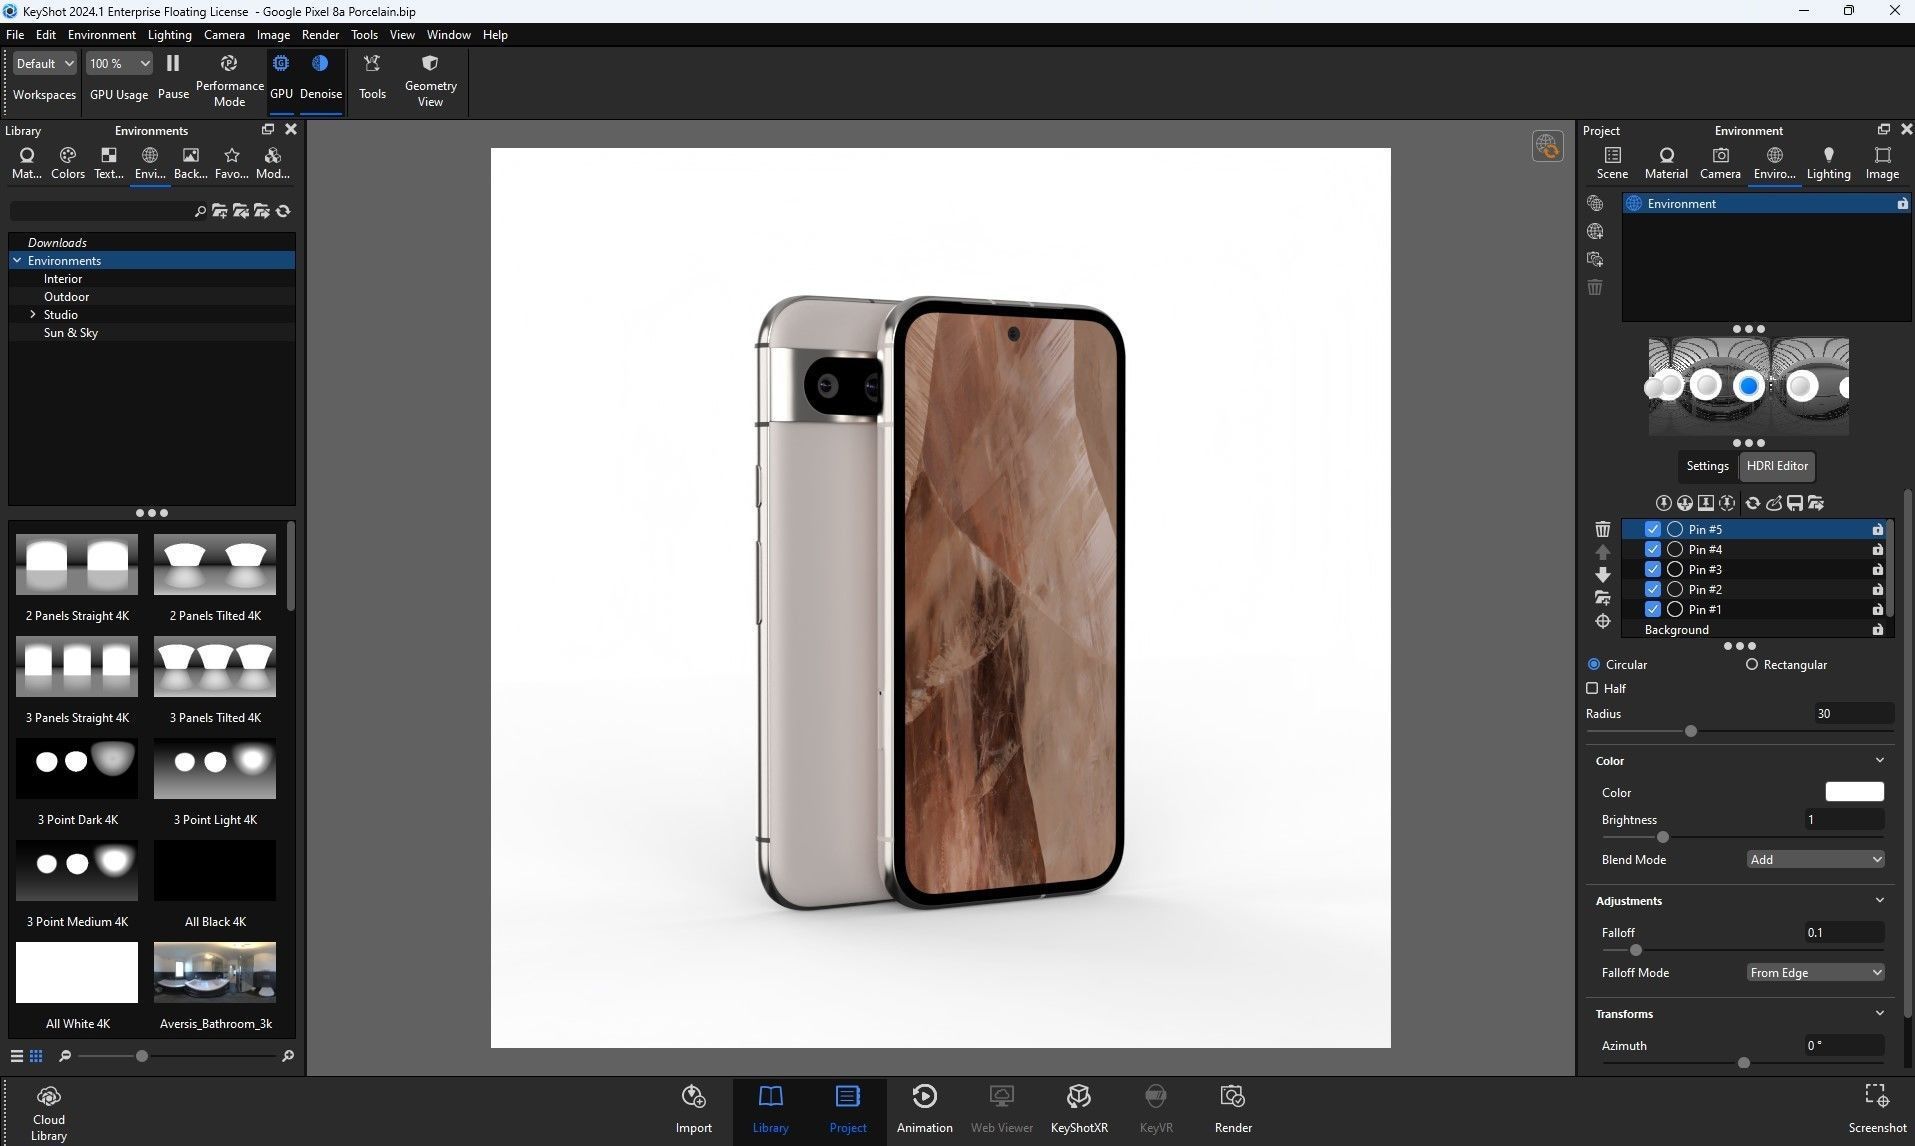Open the Lighting menu
Screen dimensions: 1915x1146
point(169,34)
